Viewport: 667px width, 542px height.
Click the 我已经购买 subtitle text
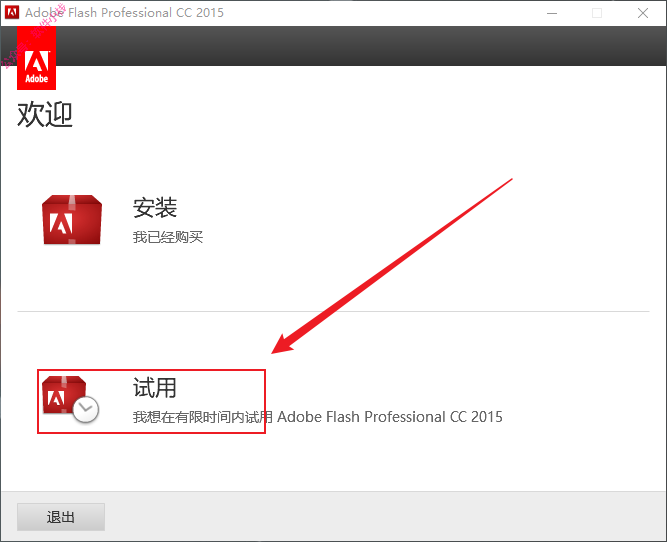[168, 237]
